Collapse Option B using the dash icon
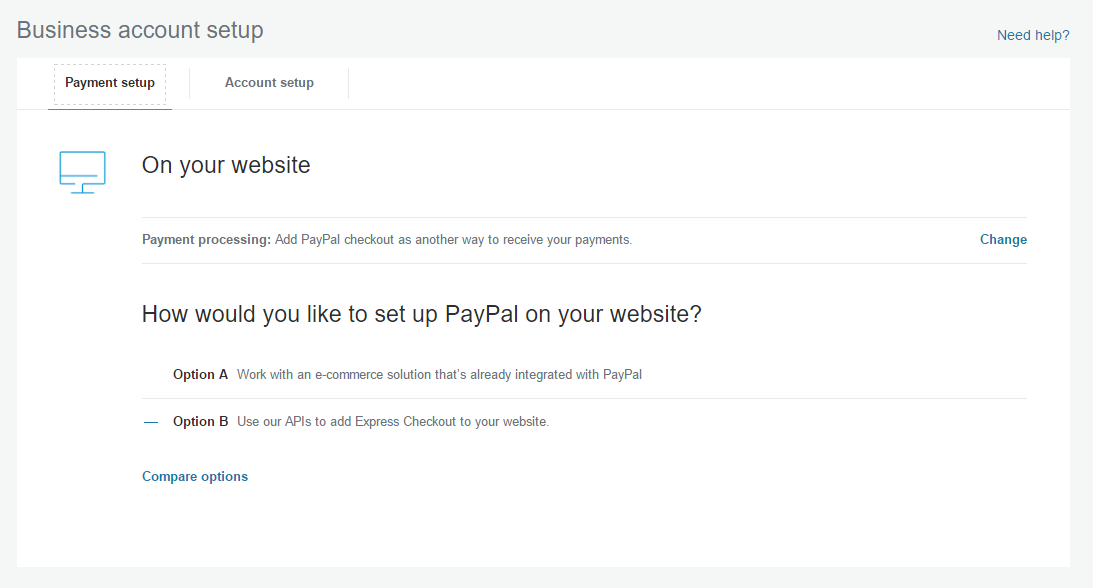The image size is (1093, 588). [151, 422]
